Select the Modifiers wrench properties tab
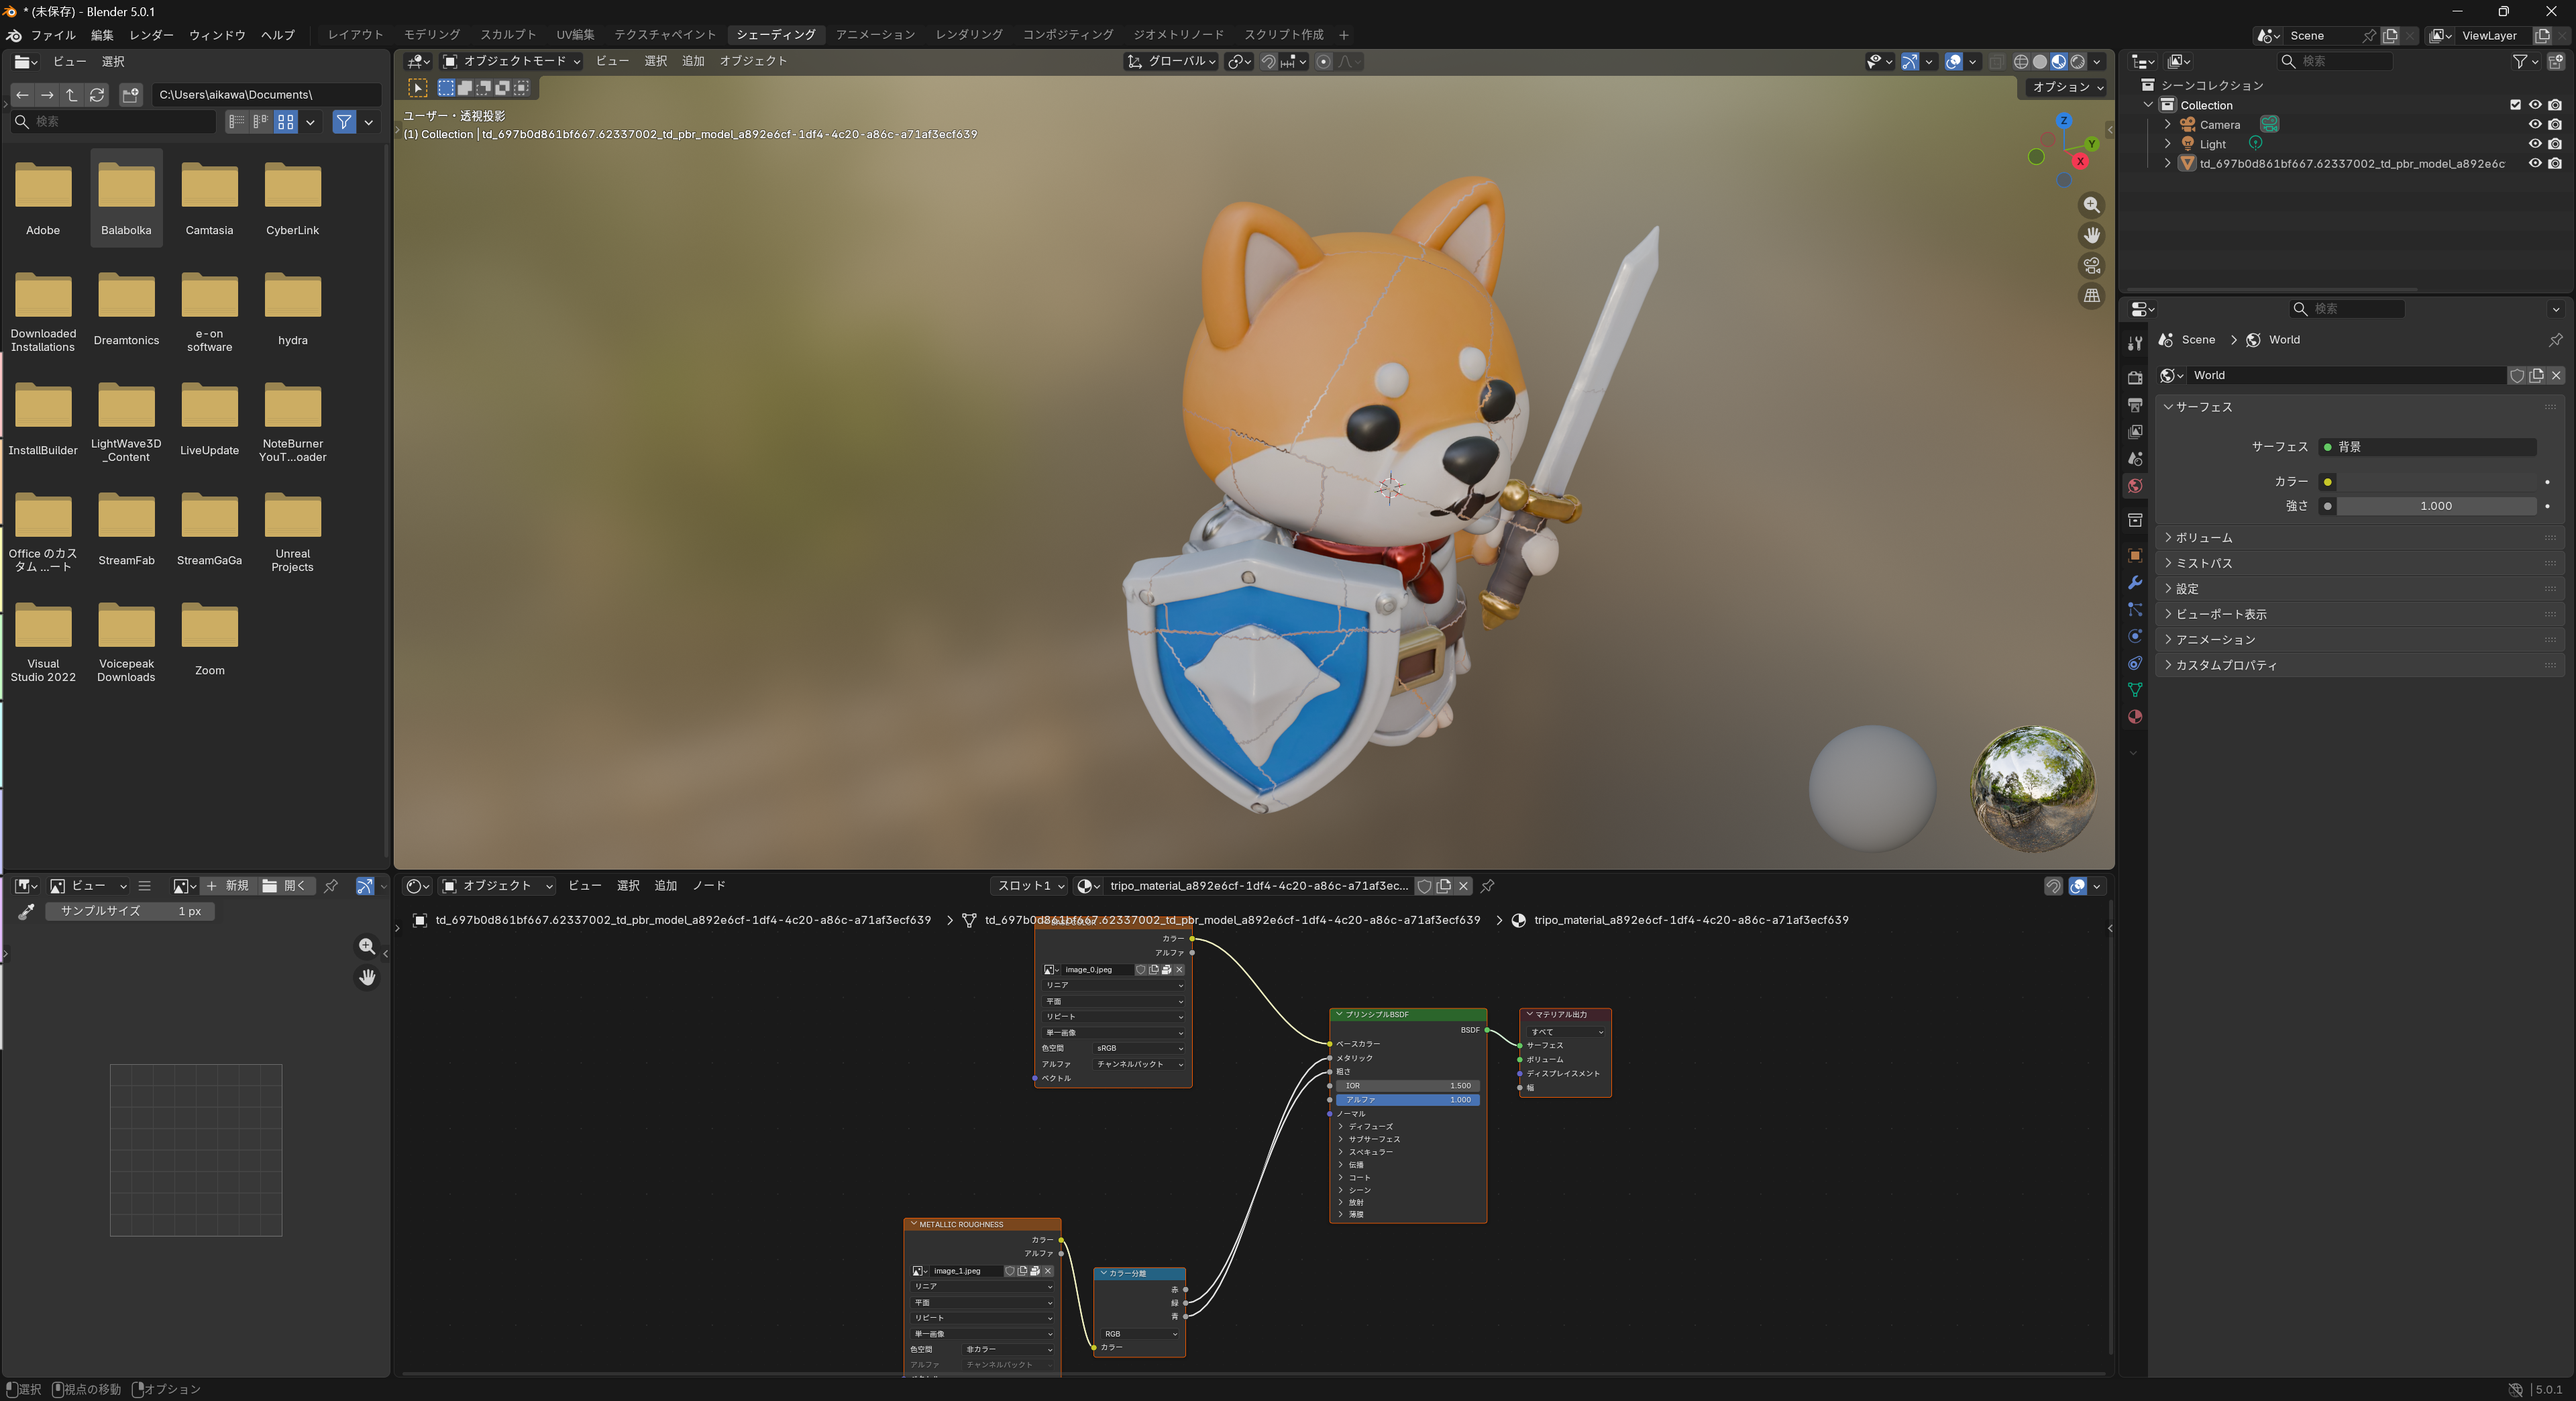This screenshot has width=2576, height=1401. (x=2135, y=583)
